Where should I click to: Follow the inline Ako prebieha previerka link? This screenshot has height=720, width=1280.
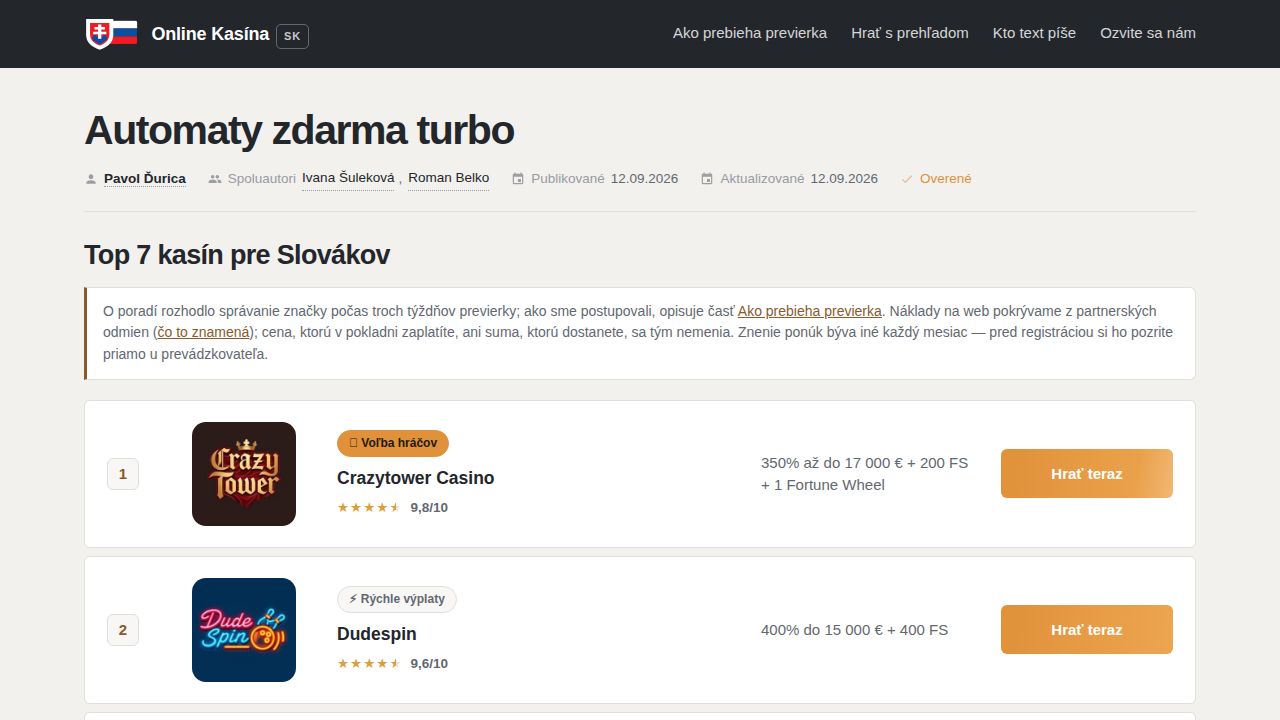pyautogui.click(x=810, y=311)
